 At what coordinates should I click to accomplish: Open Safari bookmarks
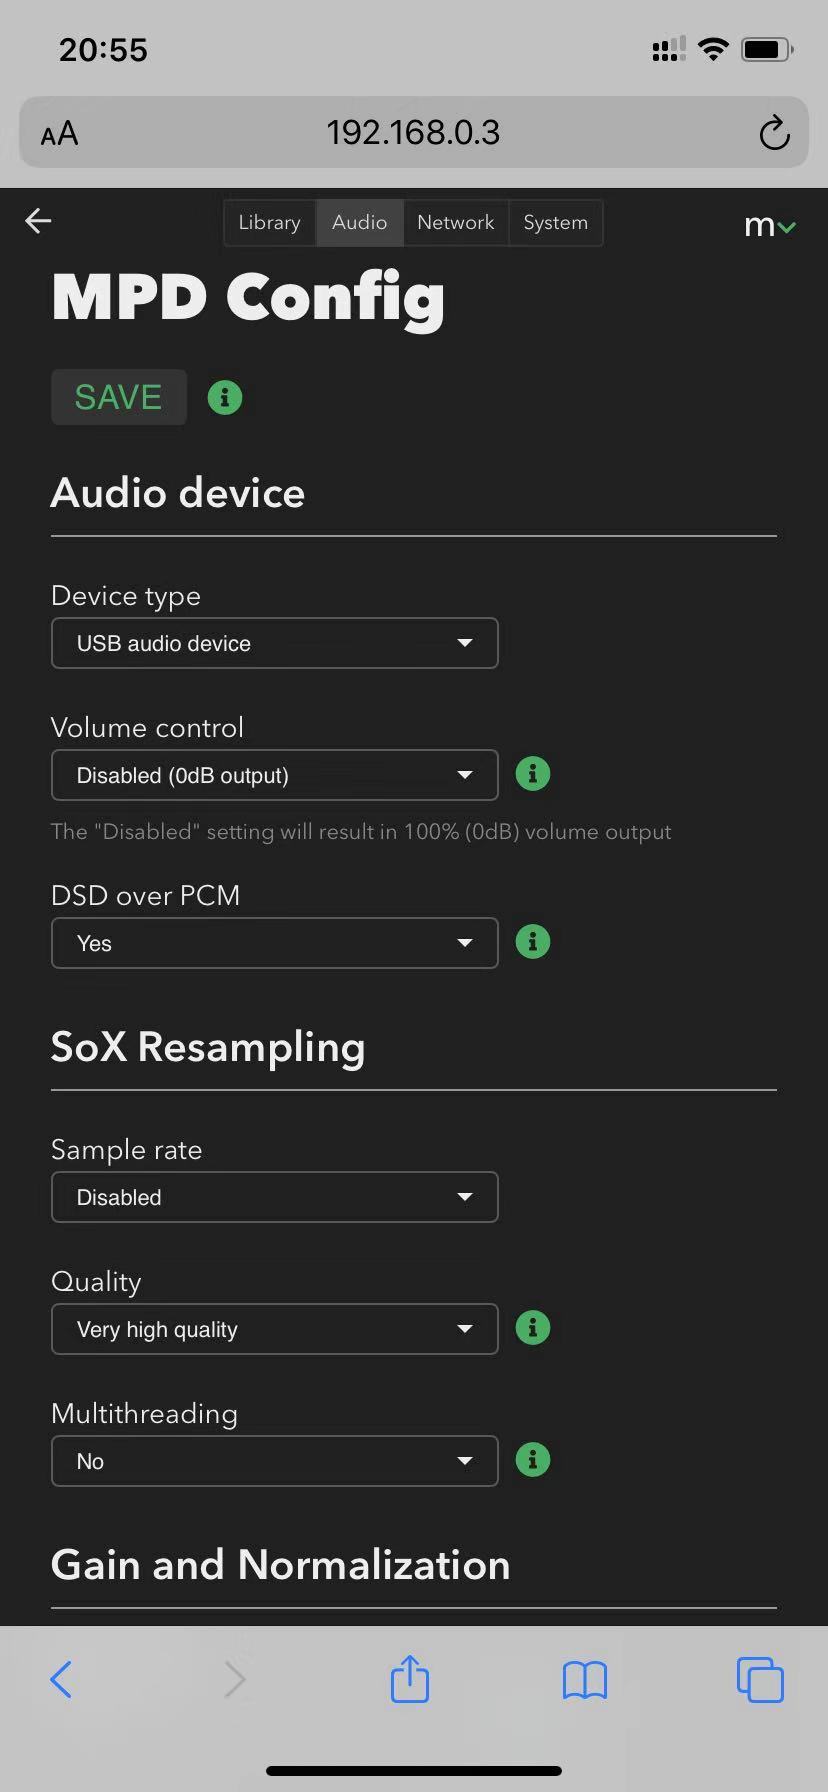[x=585, y=1680]
